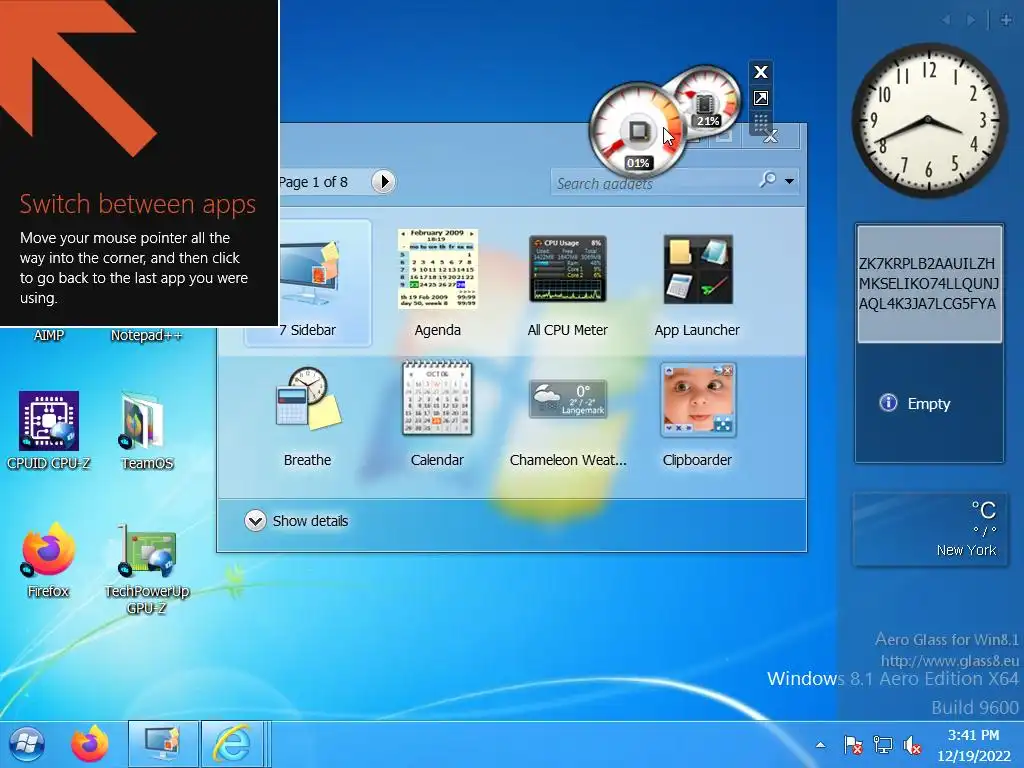
Task: Click the analog clock gadget
Action: (x=929, y=121)
